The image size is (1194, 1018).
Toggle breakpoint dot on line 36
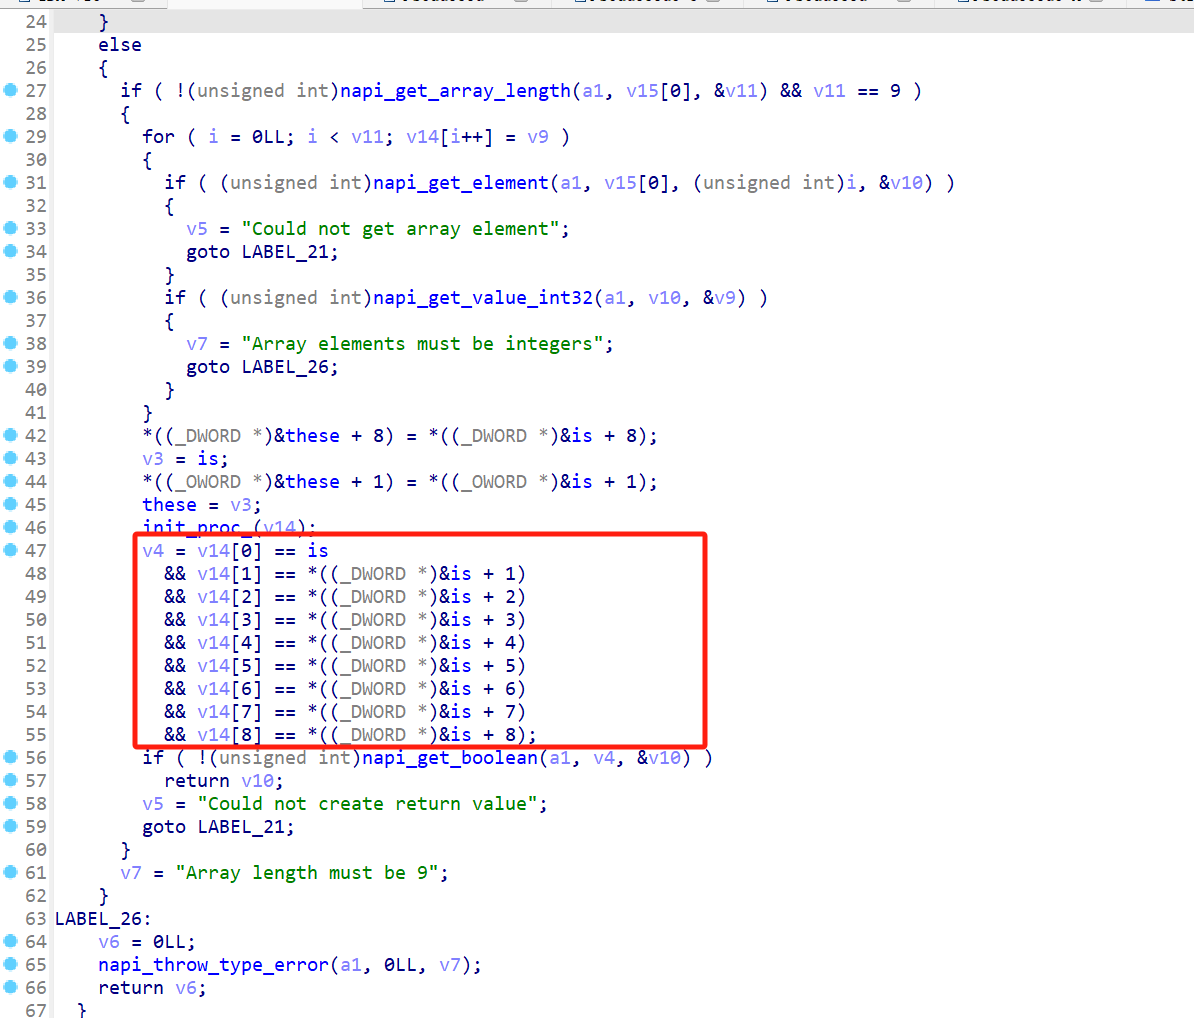coord(11,297)
